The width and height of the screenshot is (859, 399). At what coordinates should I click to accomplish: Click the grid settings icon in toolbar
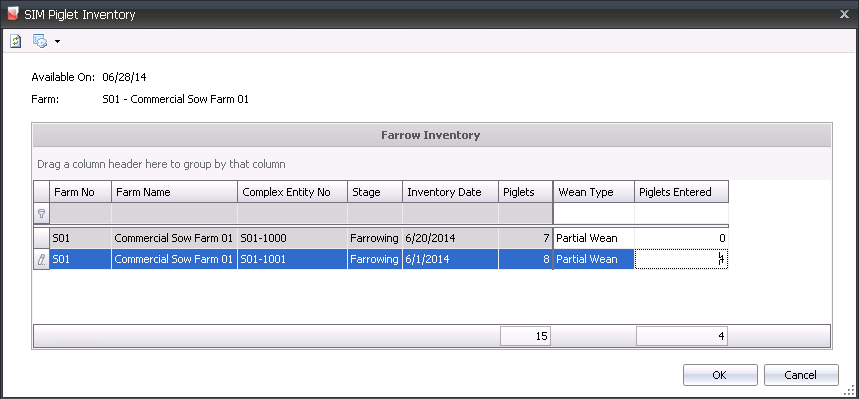[x=40, y=41]
